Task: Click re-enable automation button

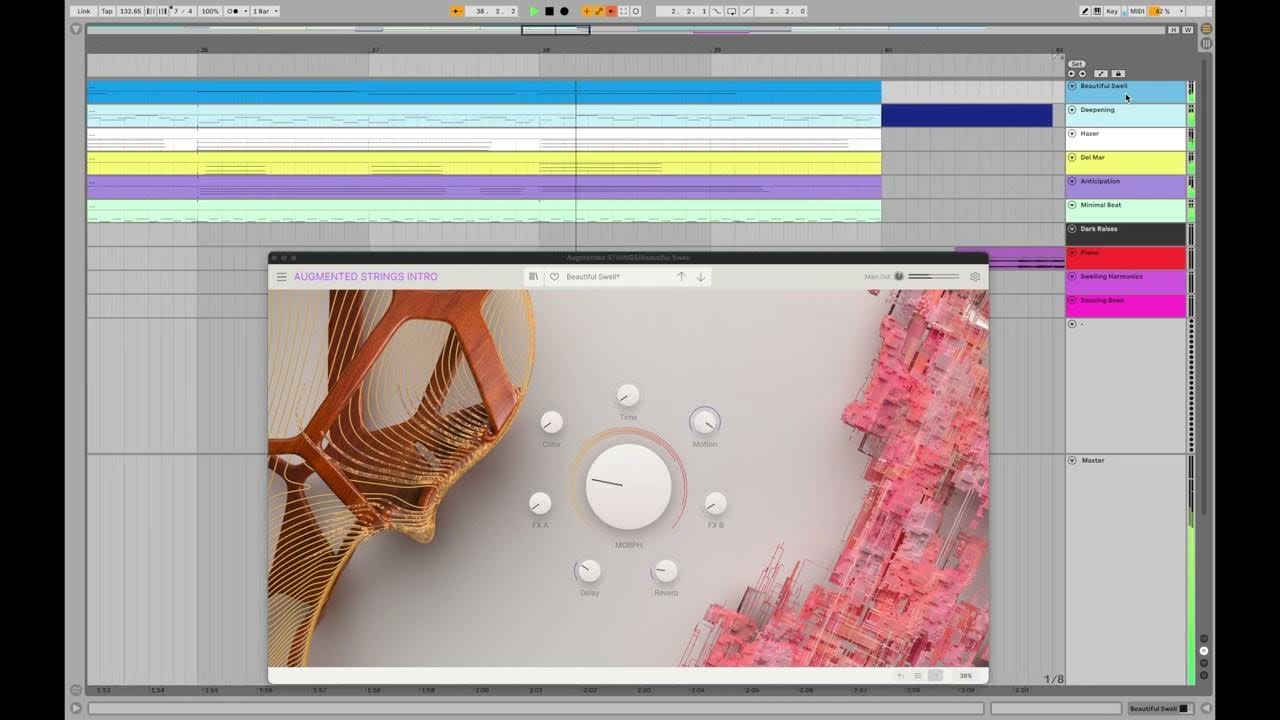Action: [x=611, y=11]
